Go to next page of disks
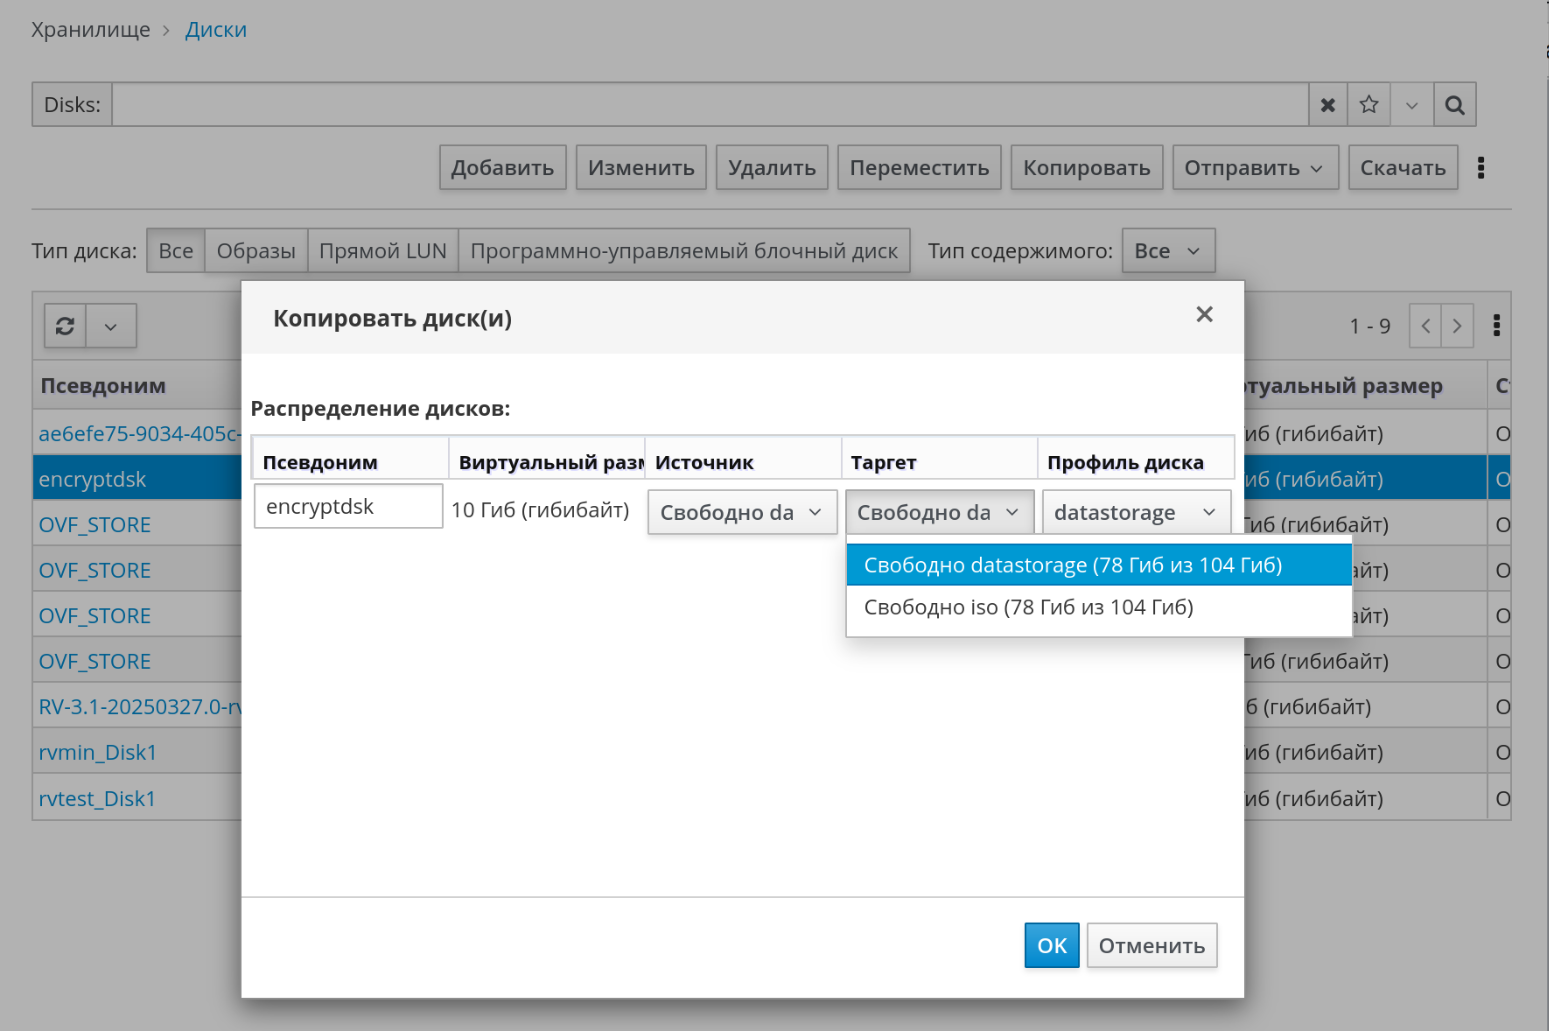The width and height of the screenshot is (1549, 1031). (x=1457, y=326)
